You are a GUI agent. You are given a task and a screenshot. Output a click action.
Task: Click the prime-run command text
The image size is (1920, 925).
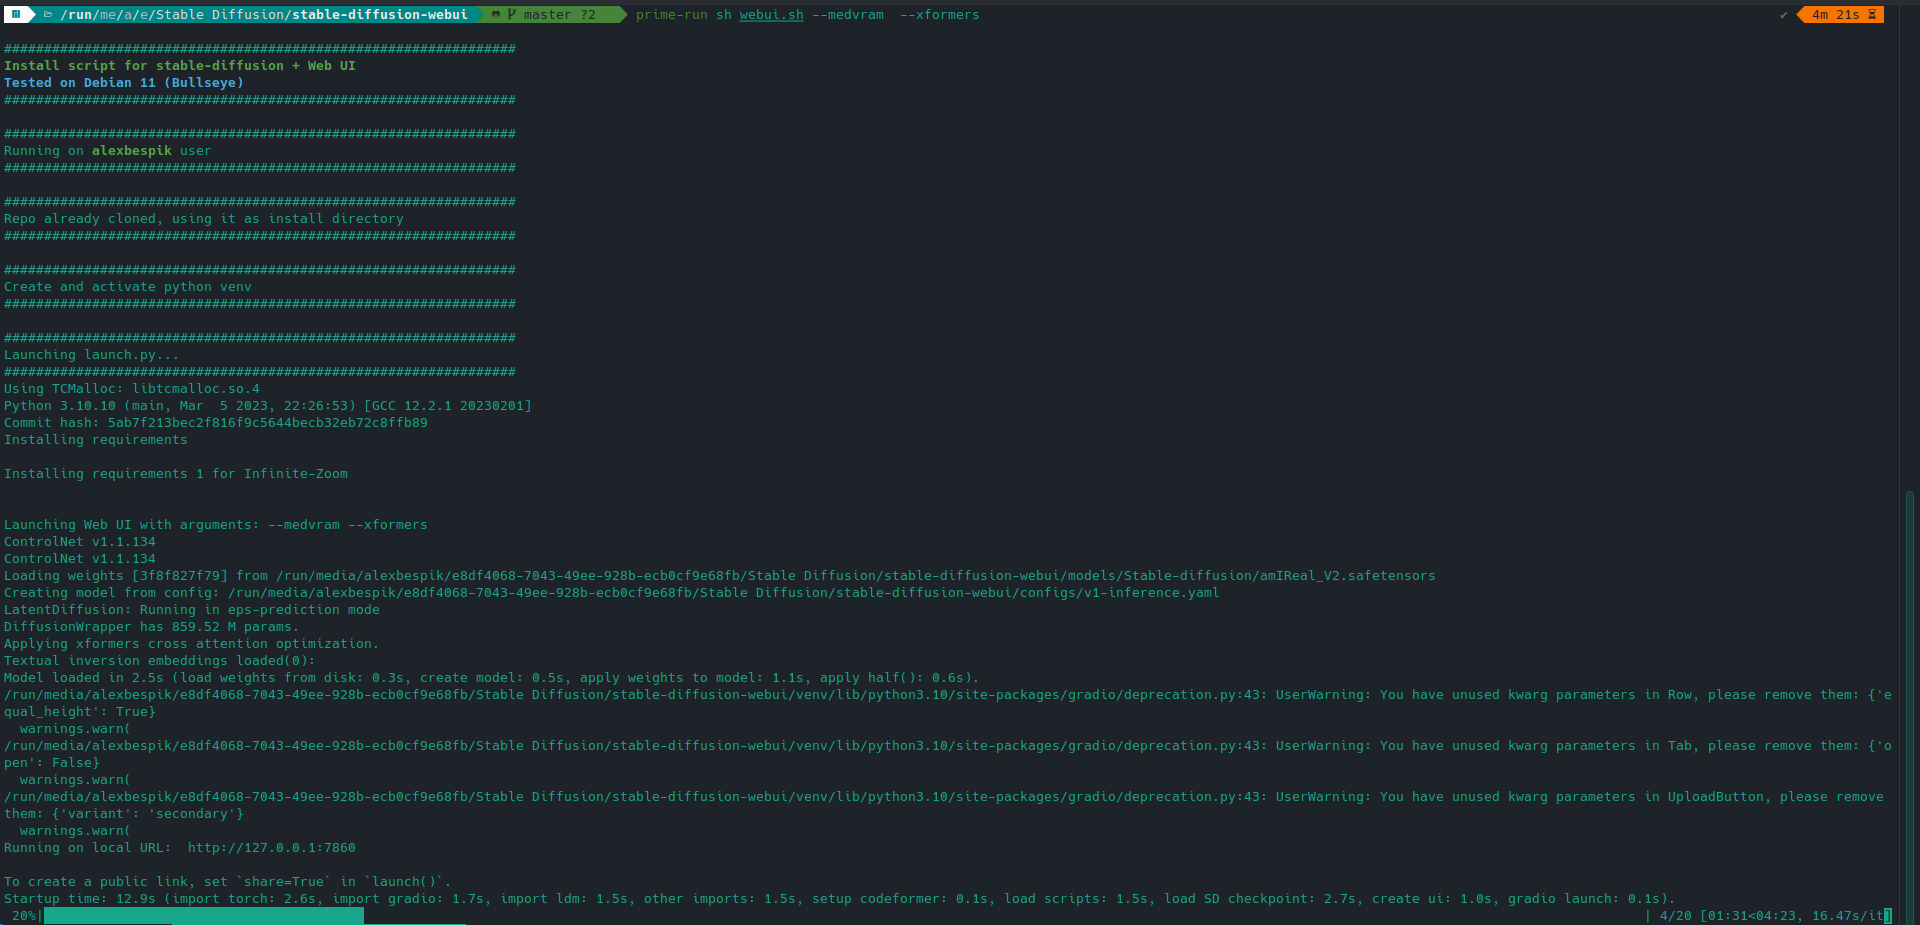671,14
